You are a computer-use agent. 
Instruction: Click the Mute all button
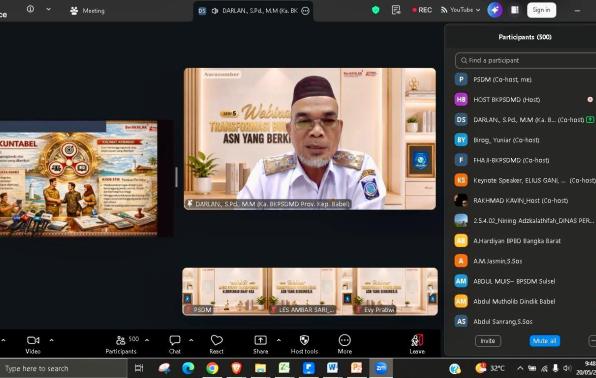[544, 341]
